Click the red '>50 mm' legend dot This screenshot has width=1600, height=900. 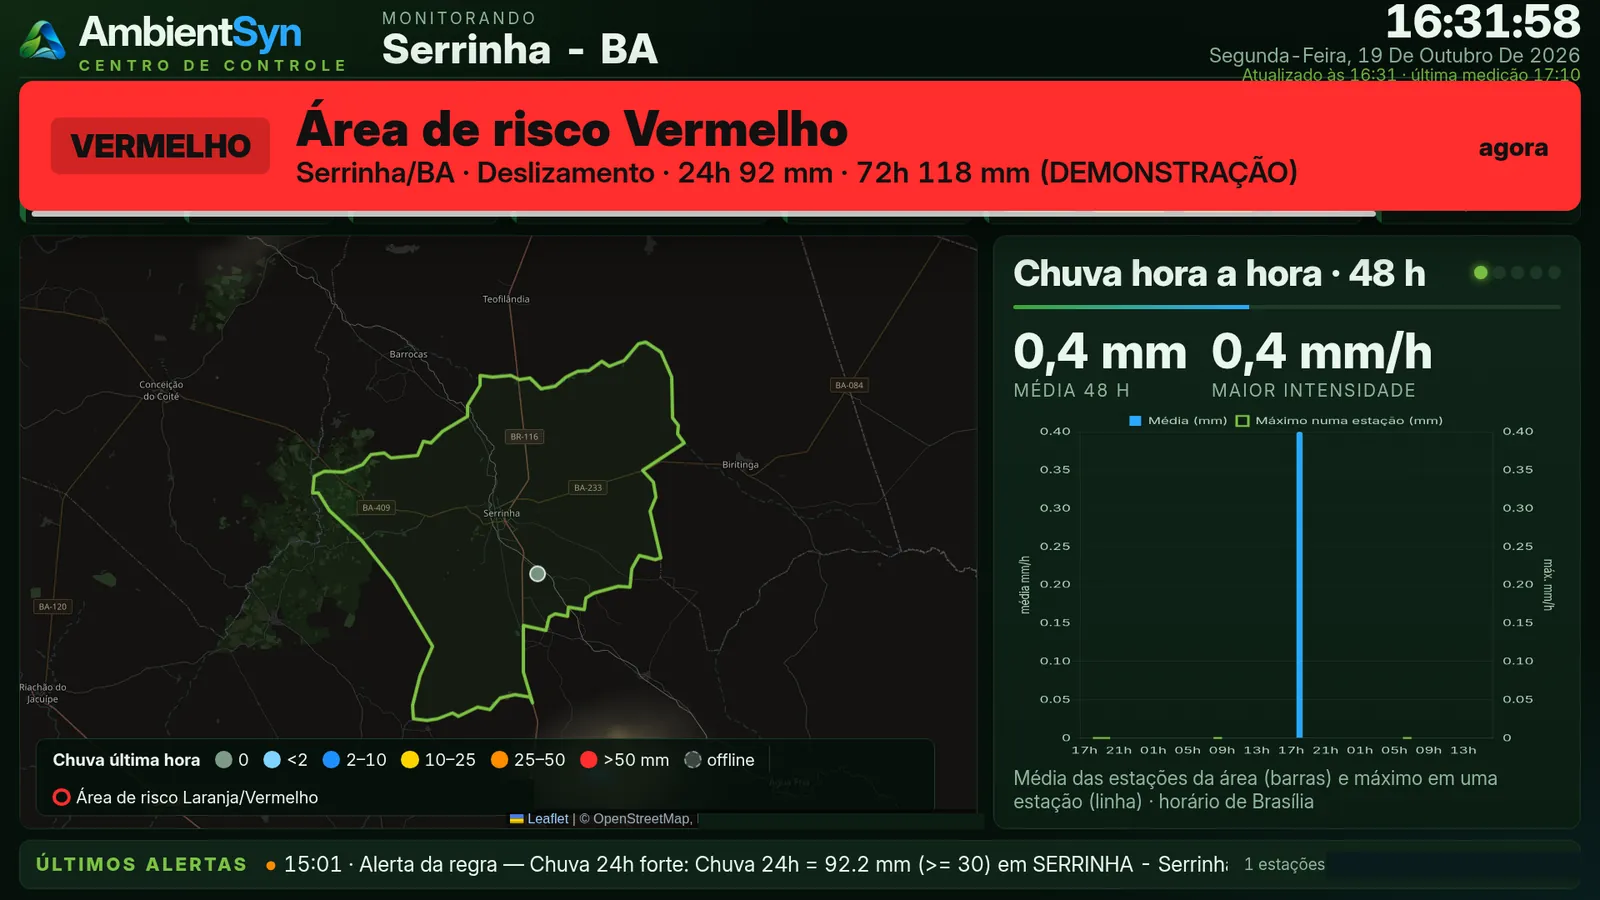pos(589,760)
